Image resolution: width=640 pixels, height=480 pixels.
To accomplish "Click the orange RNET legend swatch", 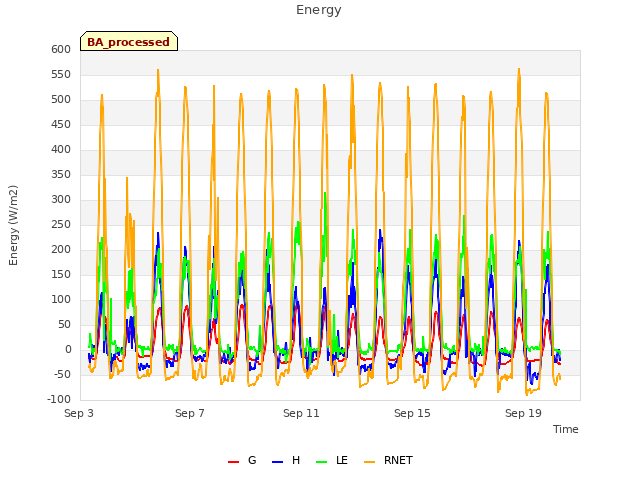I will 369,462.
